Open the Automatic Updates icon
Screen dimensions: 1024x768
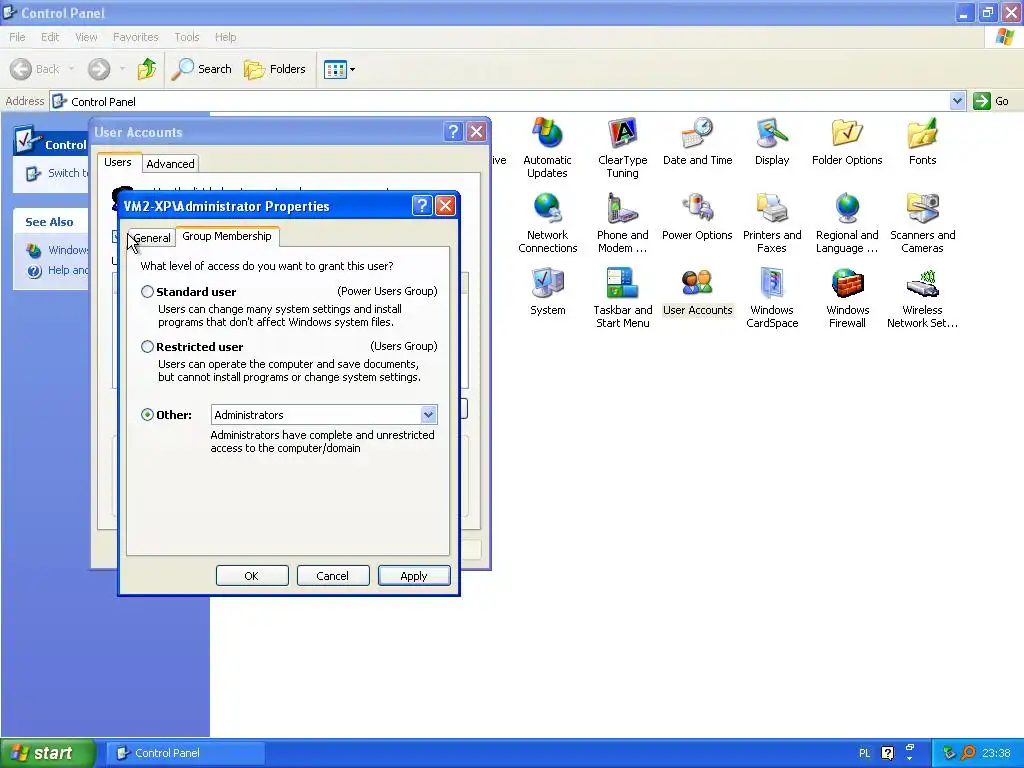tap(547, 148)
